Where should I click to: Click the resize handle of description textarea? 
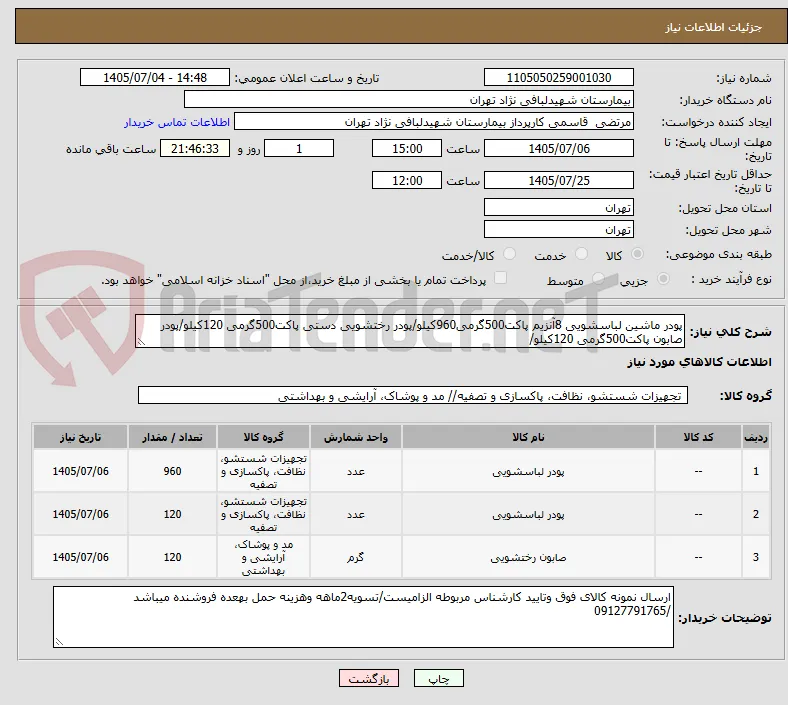[141, 342]
